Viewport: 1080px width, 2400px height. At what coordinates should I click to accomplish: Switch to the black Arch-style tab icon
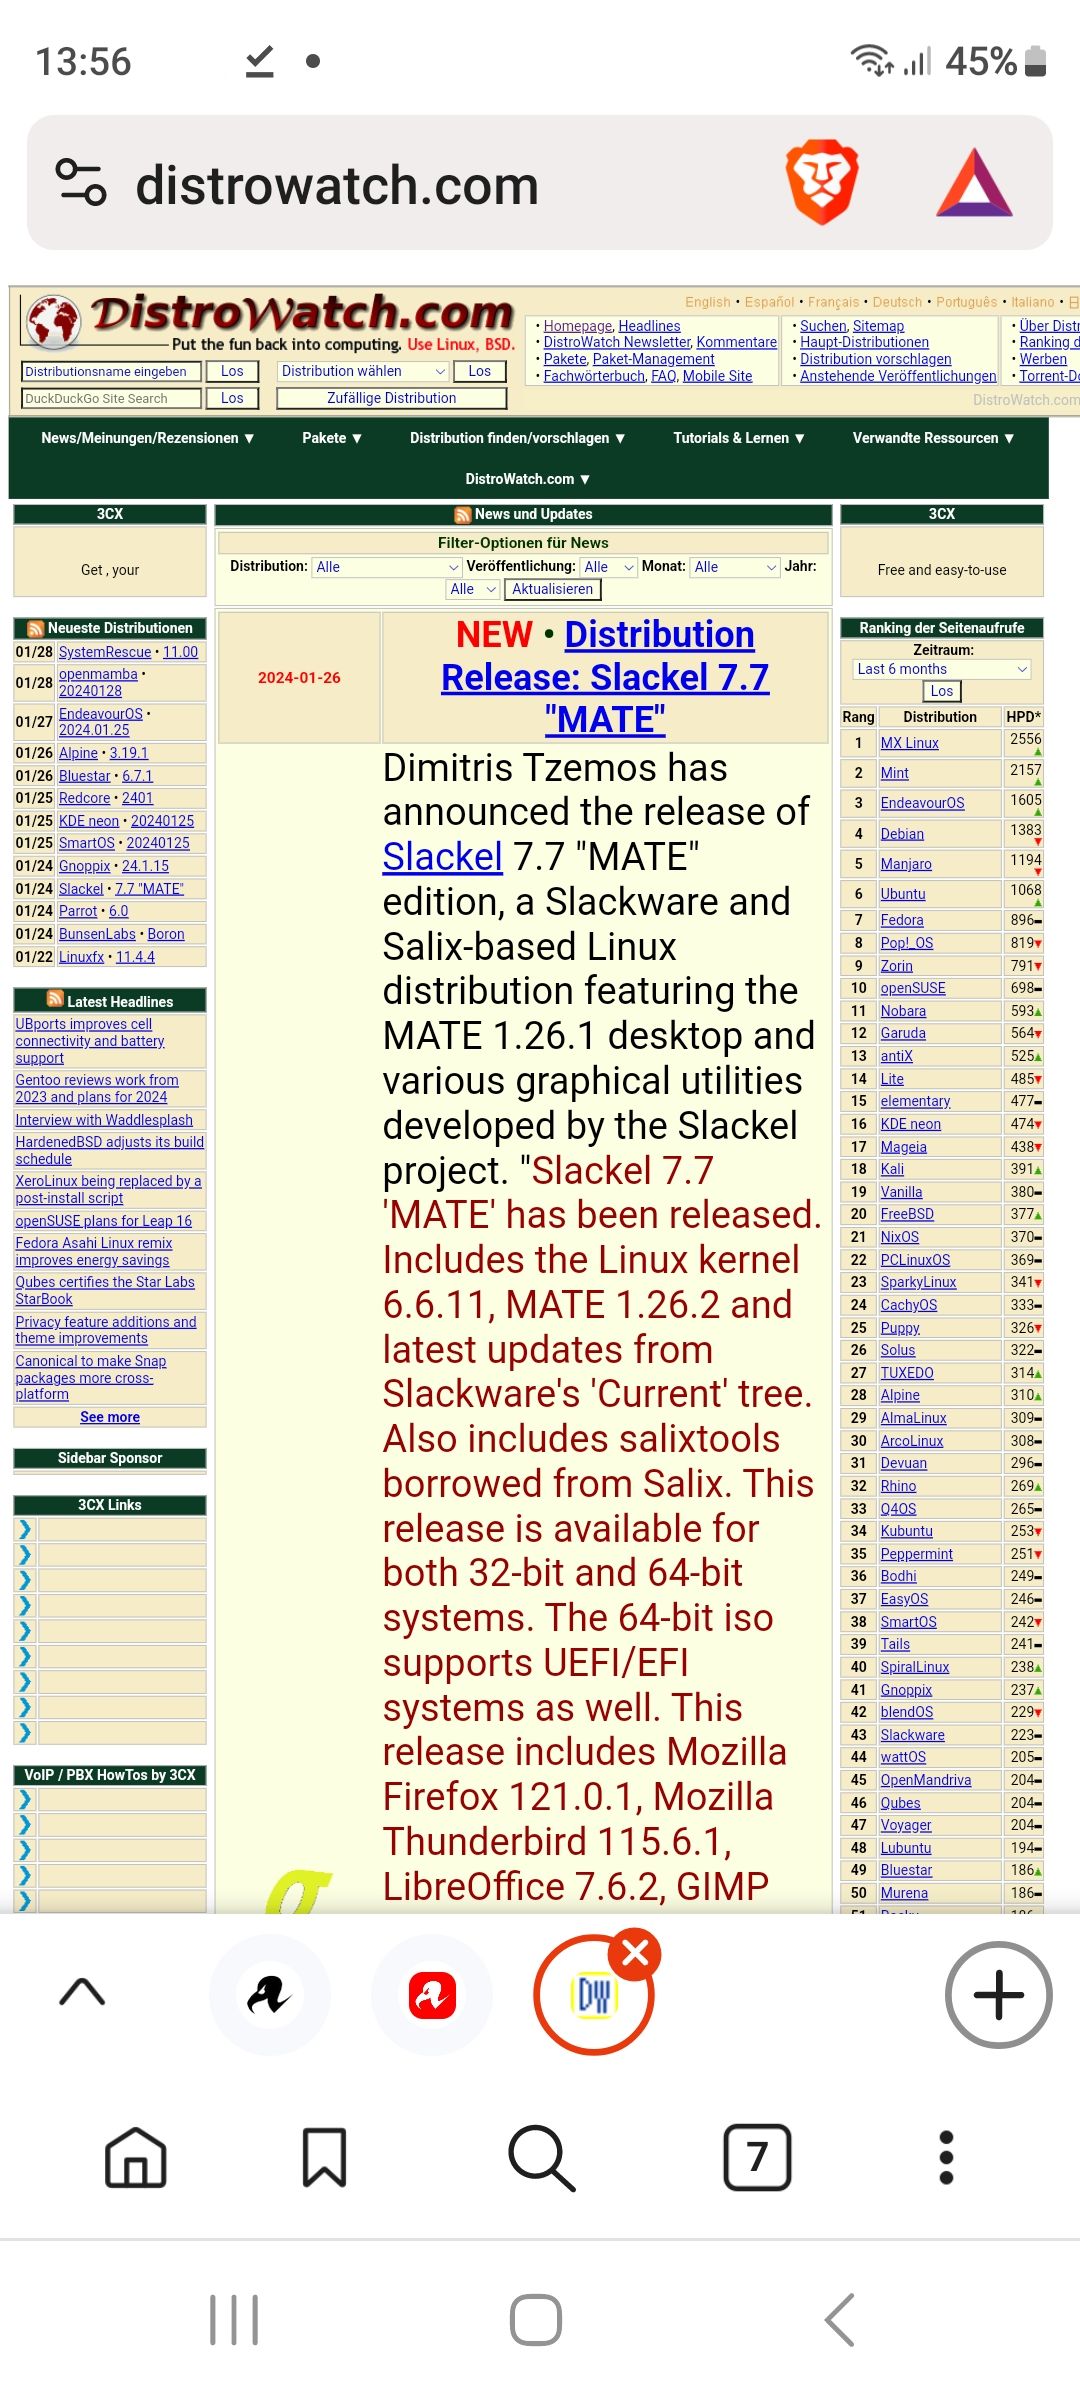270,1995
